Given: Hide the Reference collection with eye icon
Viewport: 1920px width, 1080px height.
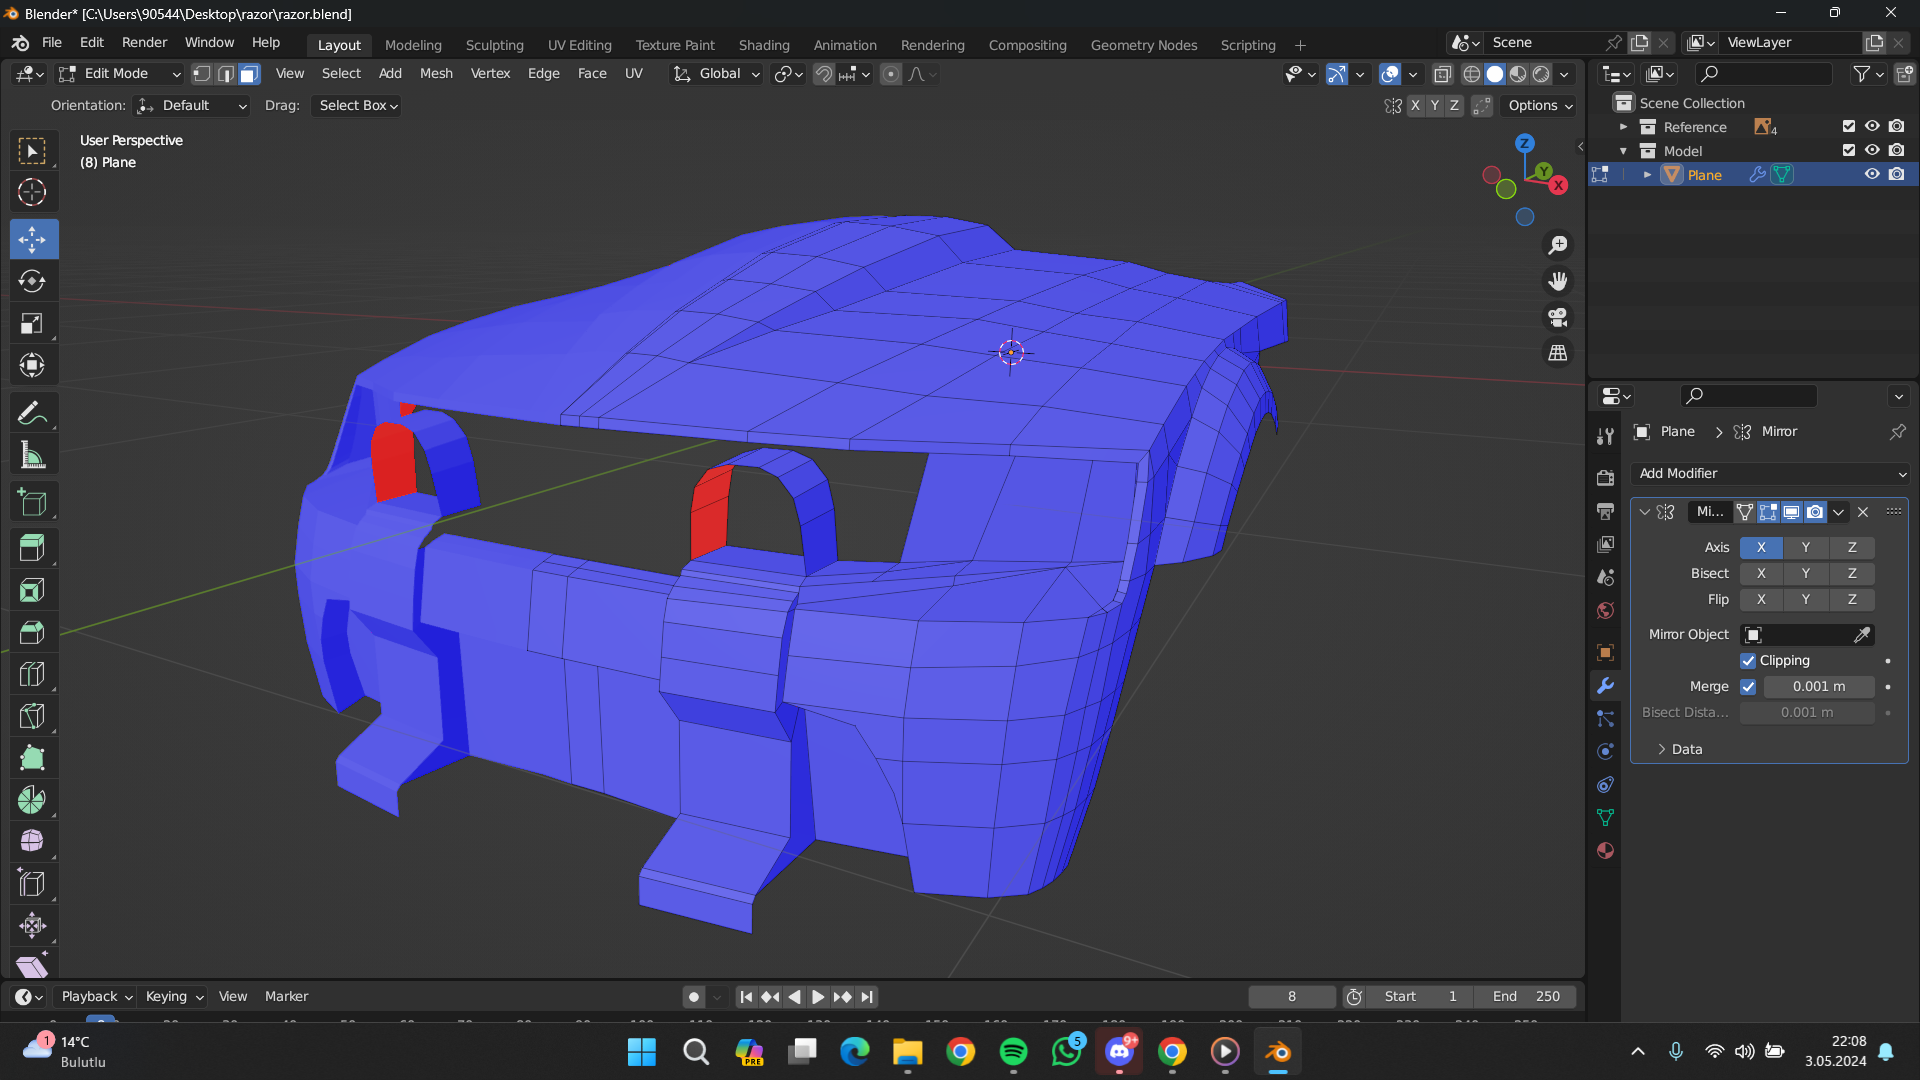Looking at the screenshot, I should (1872, 127).
